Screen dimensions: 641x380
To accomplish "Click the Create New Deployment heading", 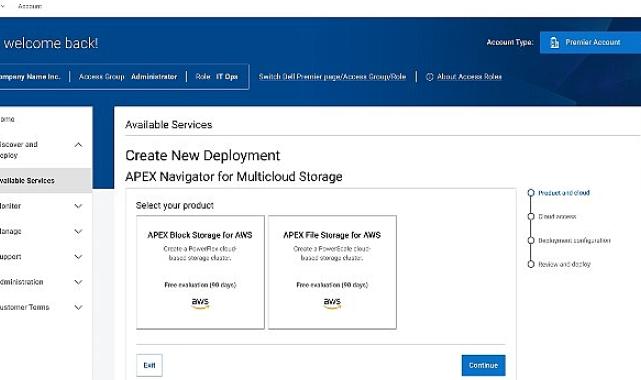I will click(202, 155).
